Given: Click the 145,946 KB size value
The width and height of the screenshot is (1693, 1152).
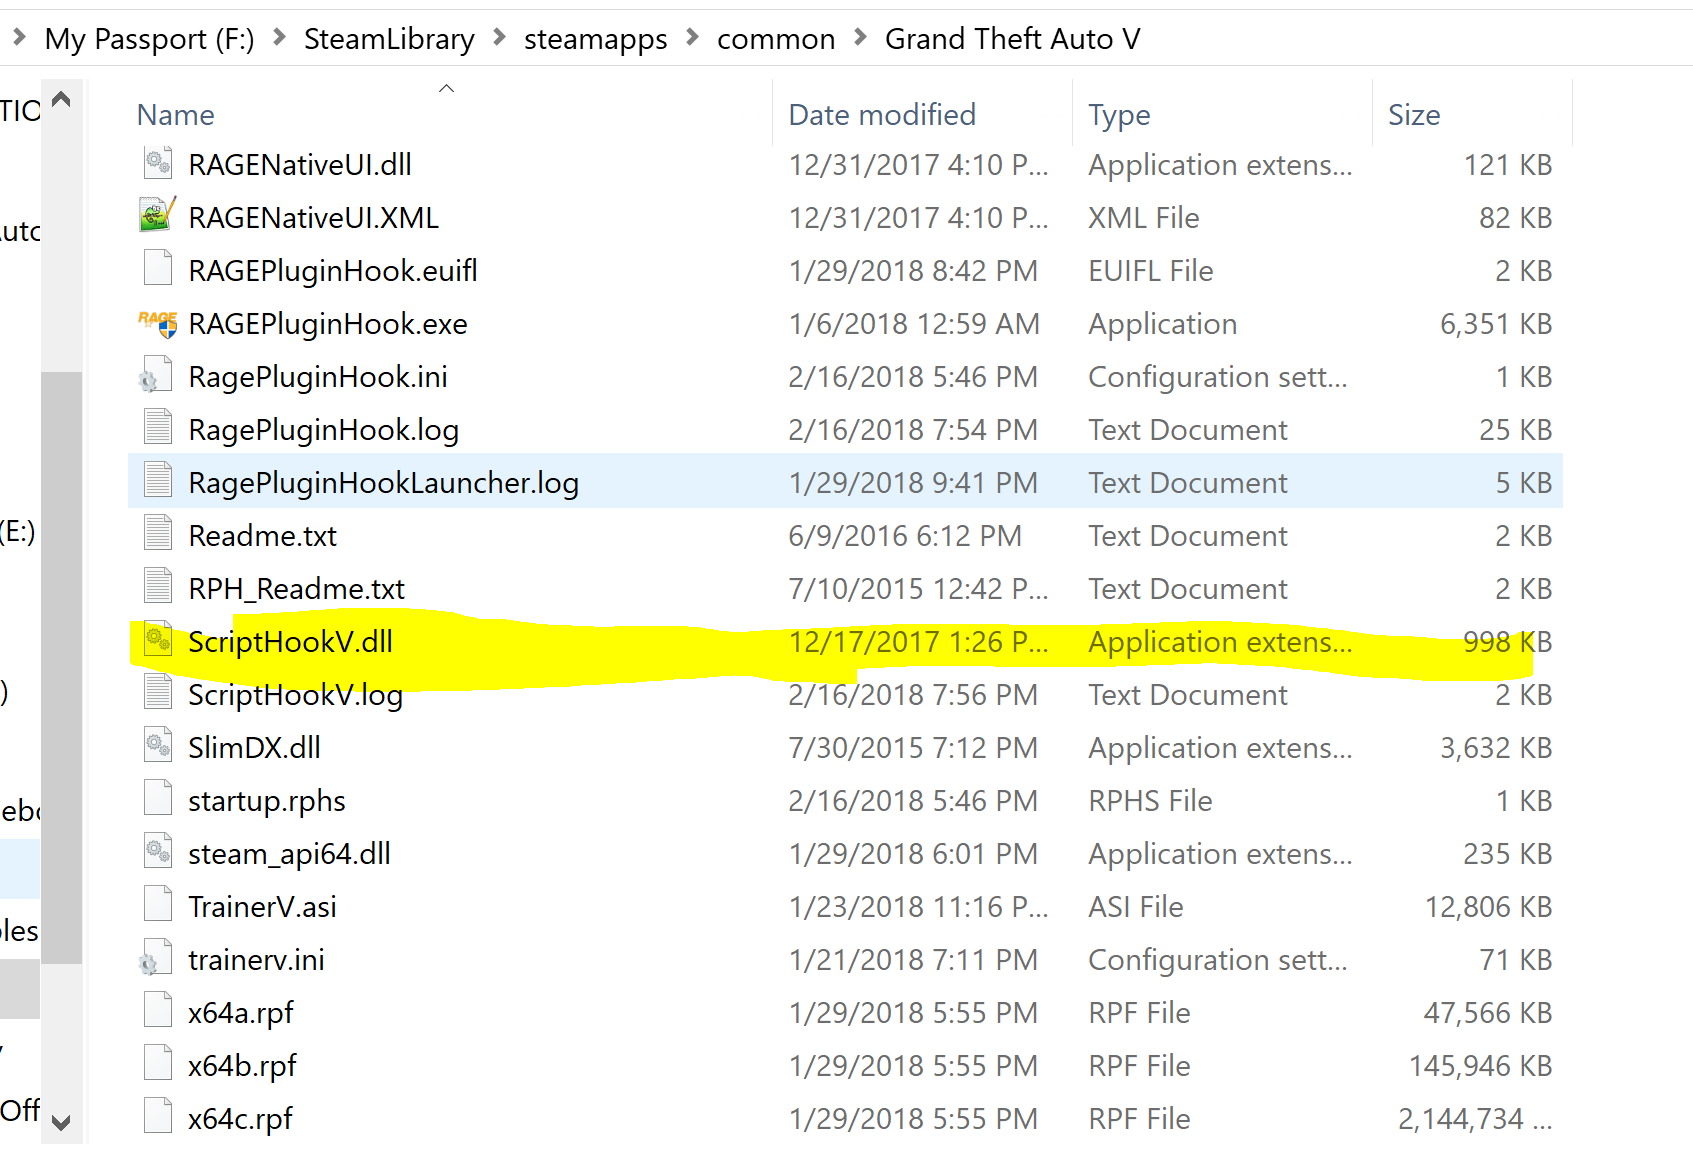Looking at the screenshot, I should tap(1480, 1065).
